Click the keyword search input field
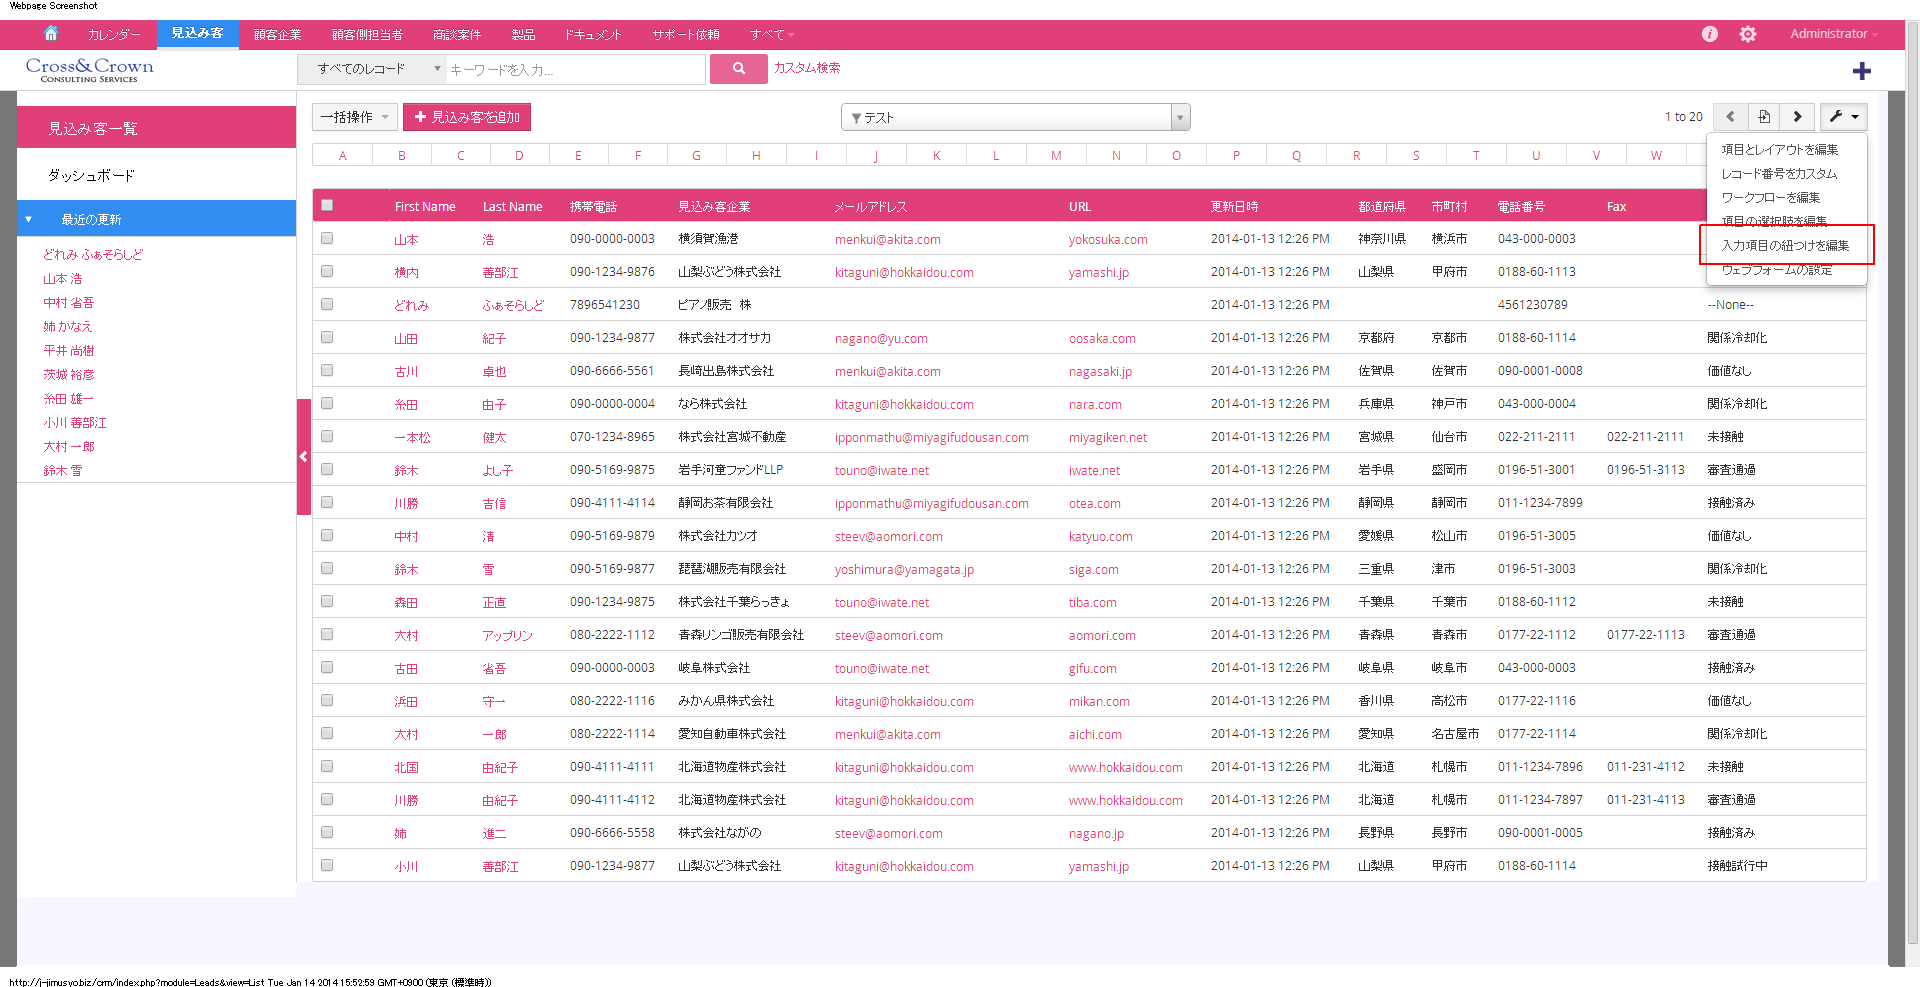Viewport: 1920px width, 987px height. [x=575, y=70]
